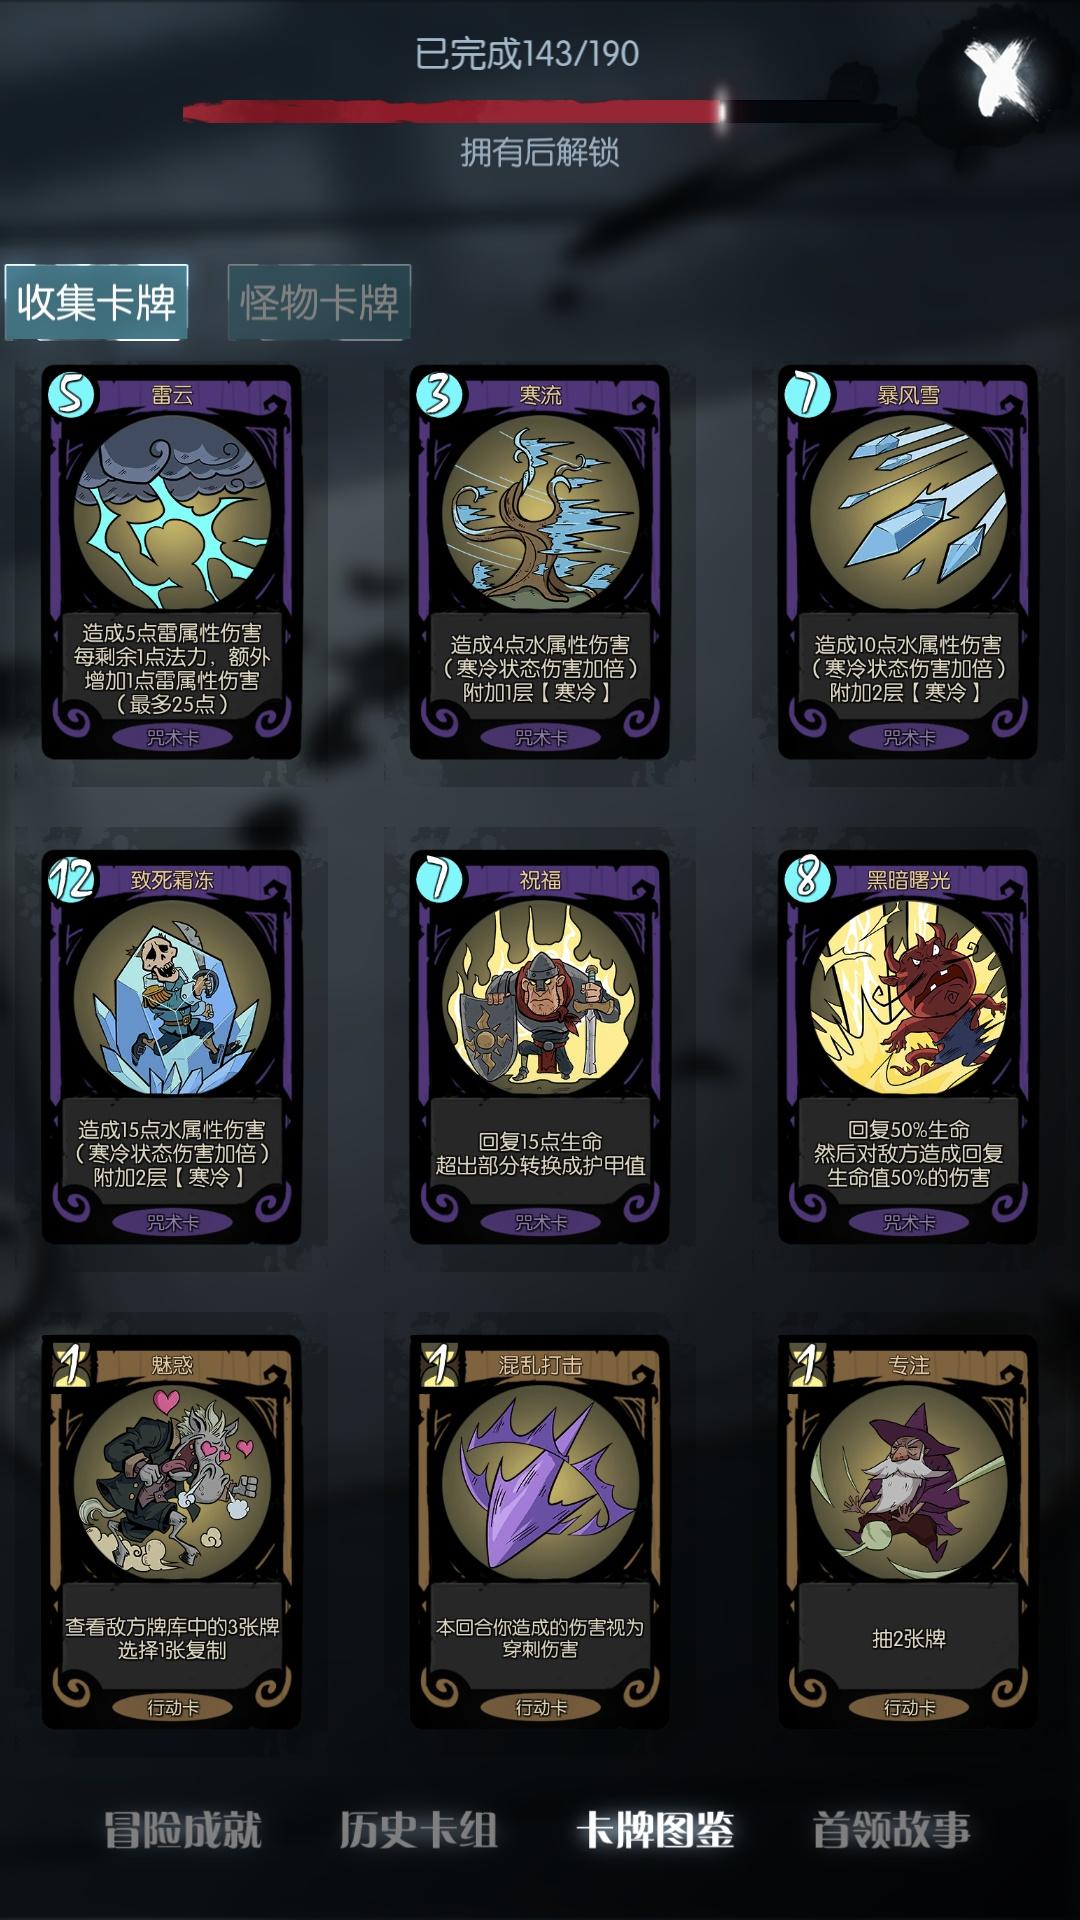Screen dimensions: 1080x1920
Task: Open 历史卡组 section
Action: 419,1830
